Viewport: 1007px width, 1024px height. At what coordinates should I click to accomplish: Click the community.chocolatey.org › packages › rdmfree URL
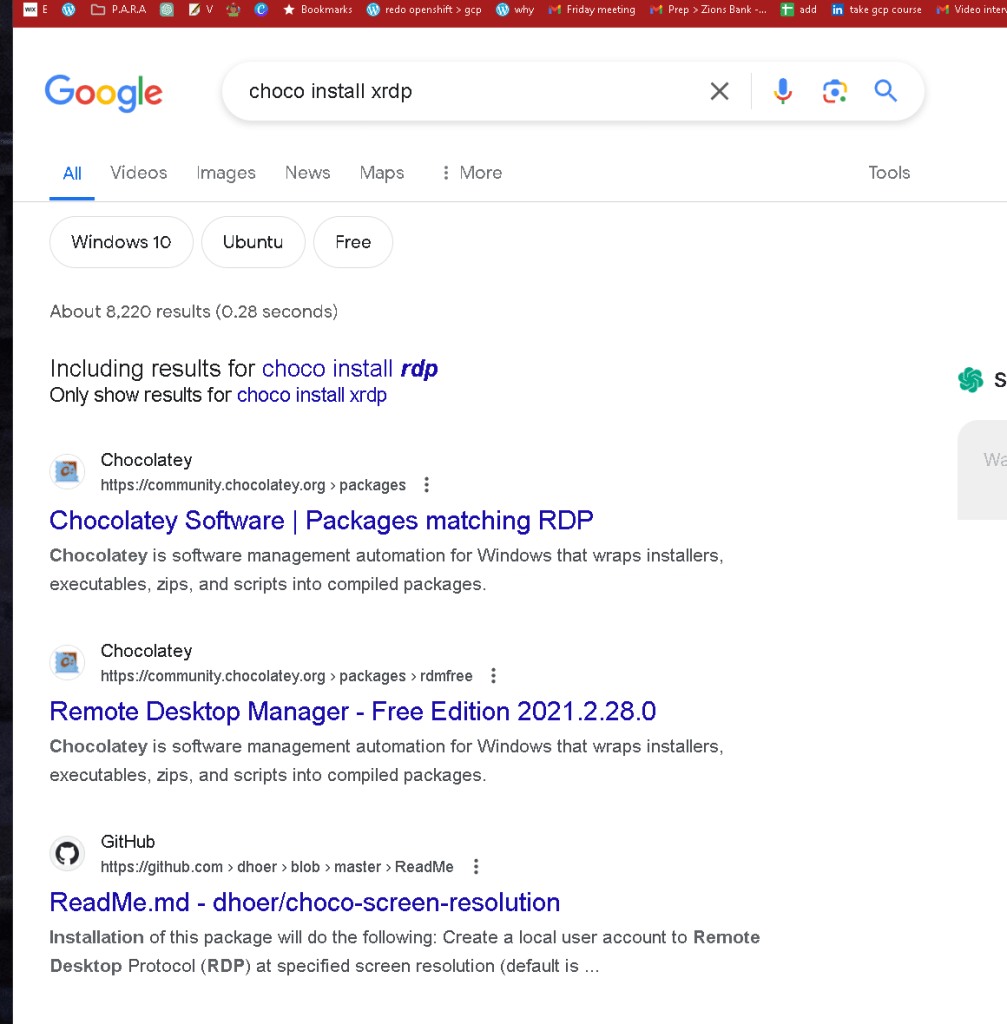[x=287, y=676]
